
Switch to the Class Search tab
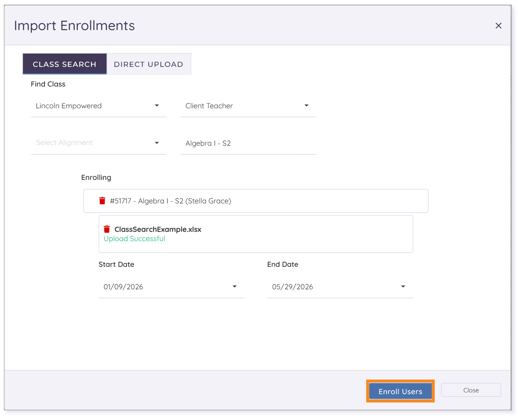(x=65, y=64)
